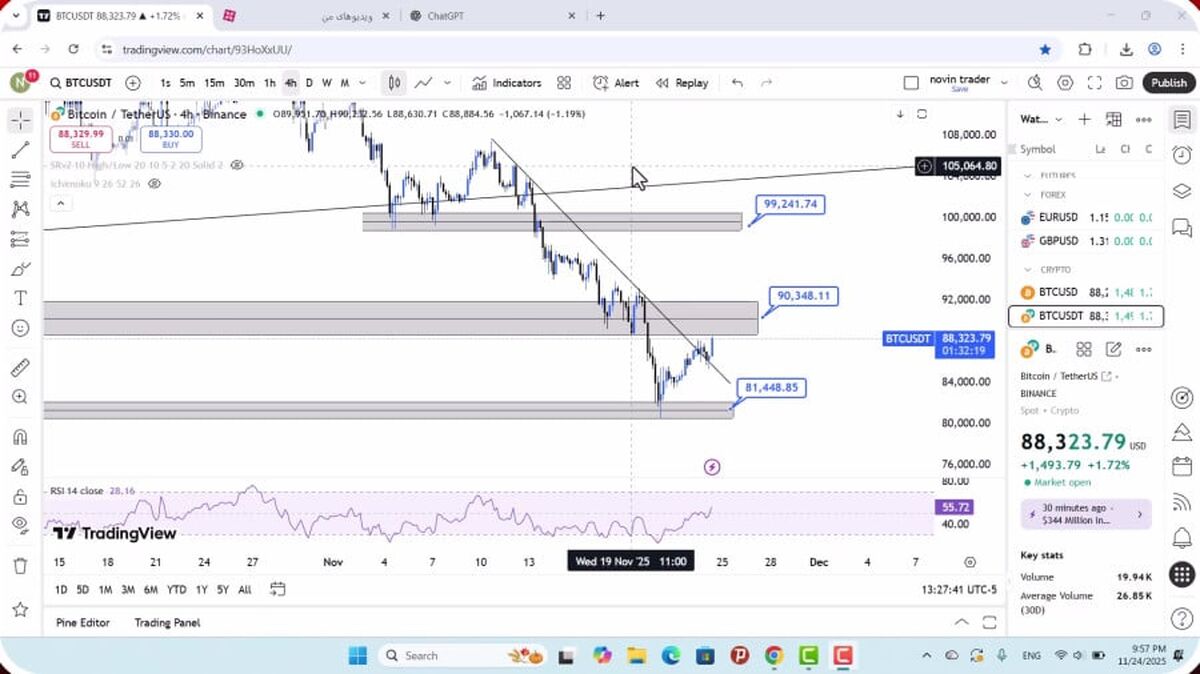This screenshot has width=1200, height=674.
Task: Switch to the 15m timeframe
Action: [x=214, y=83]
